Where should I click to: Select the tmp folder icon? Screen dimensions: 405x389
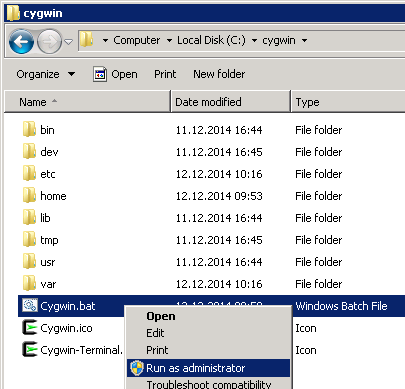(x=29, y=239)
